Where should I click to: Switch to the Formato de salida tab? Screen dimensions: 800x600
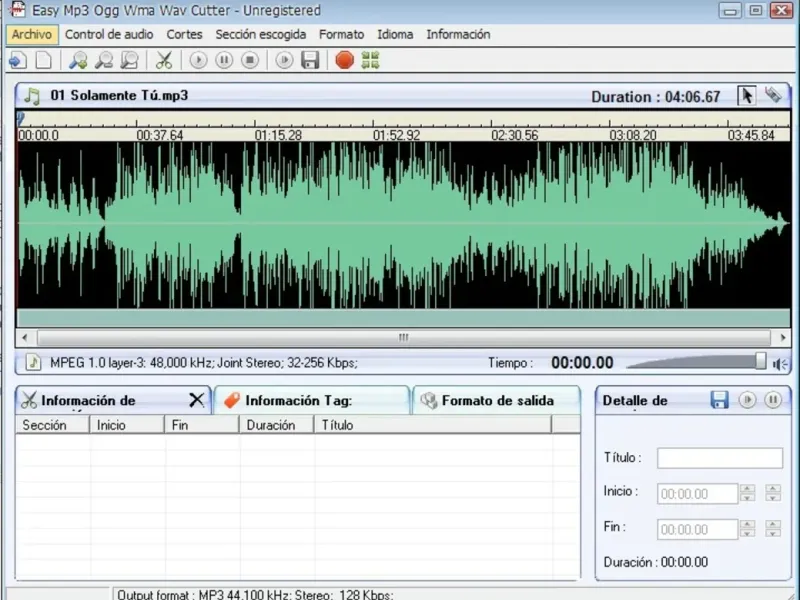point(496,400)
